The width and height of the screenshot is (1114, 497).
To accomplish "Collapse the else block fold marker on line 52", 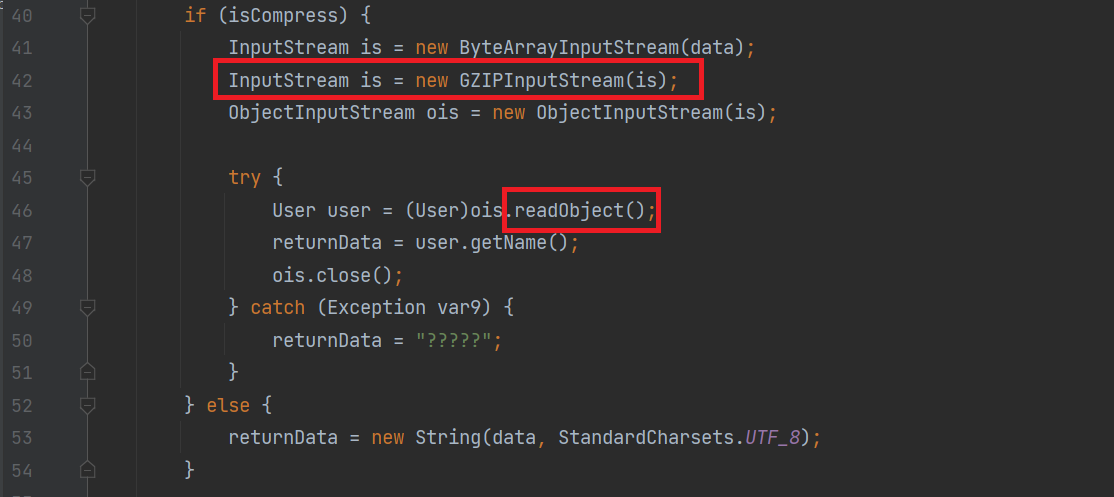I will point(88,405).
